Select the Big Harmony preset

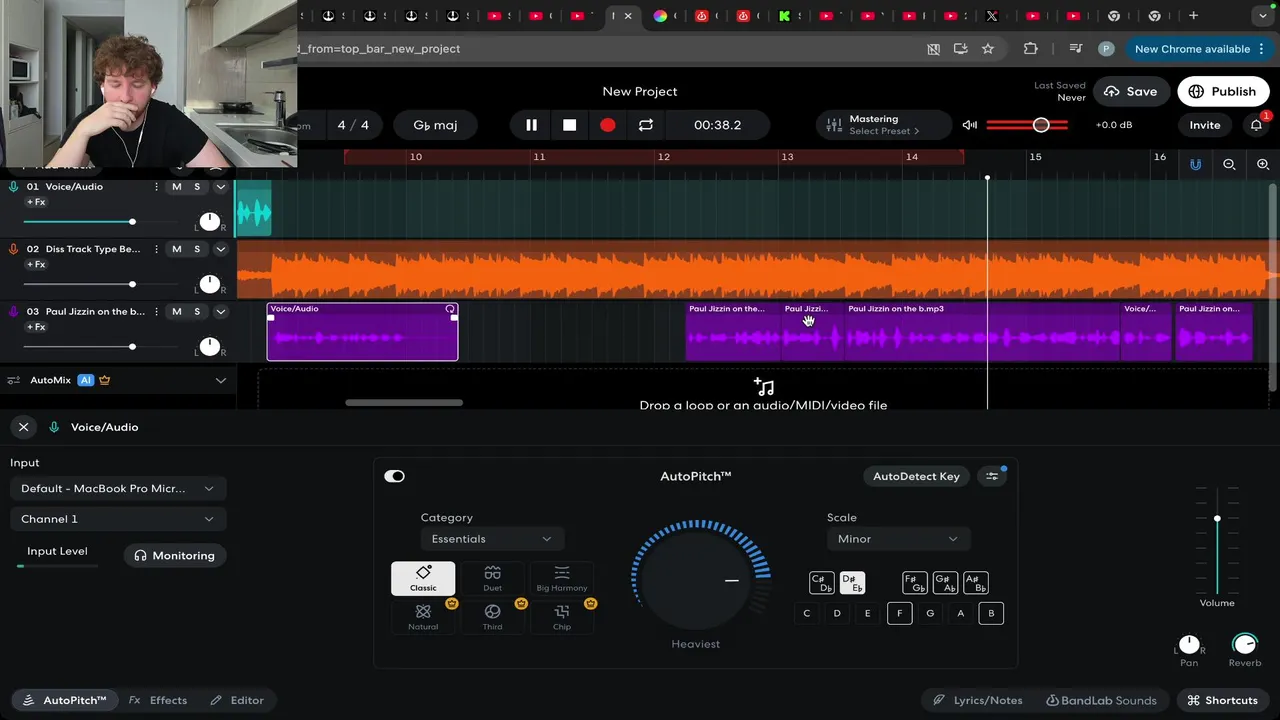[562, 578]
